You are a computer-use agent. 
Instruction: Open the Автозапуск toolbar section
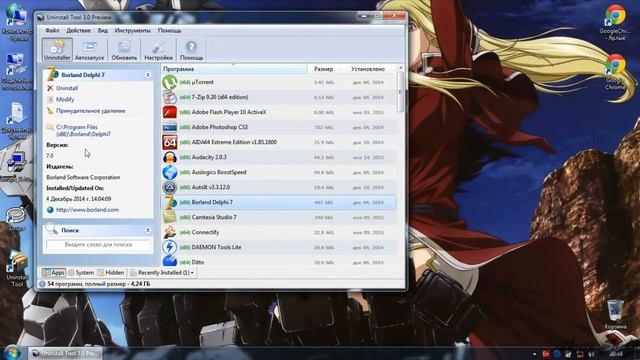pos(89,50)
